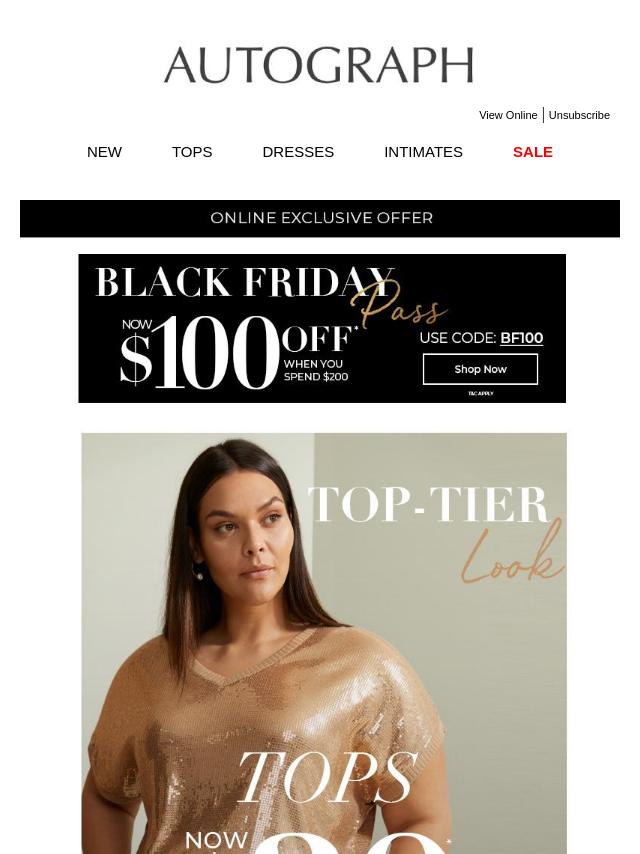The width and height of the screenshot is (640, 854).
Task: Click the AUTOGRAPH brand logo
Action: [319, 65]
